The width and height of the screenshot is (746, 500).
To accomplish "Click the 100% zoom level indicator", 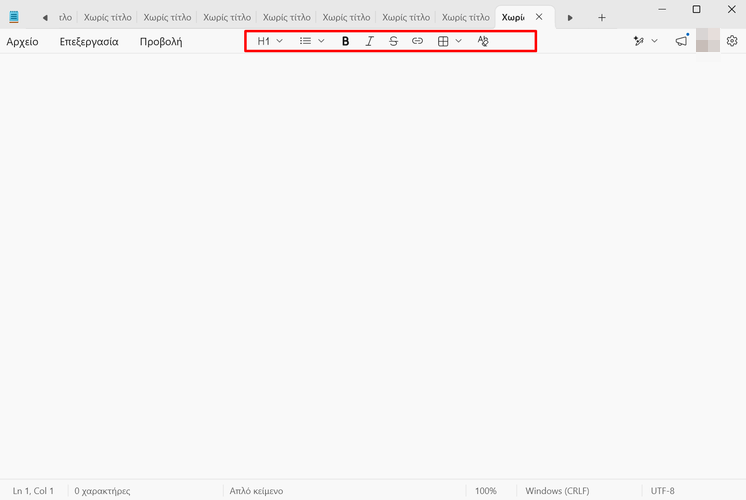I will (x=486, y=490).
